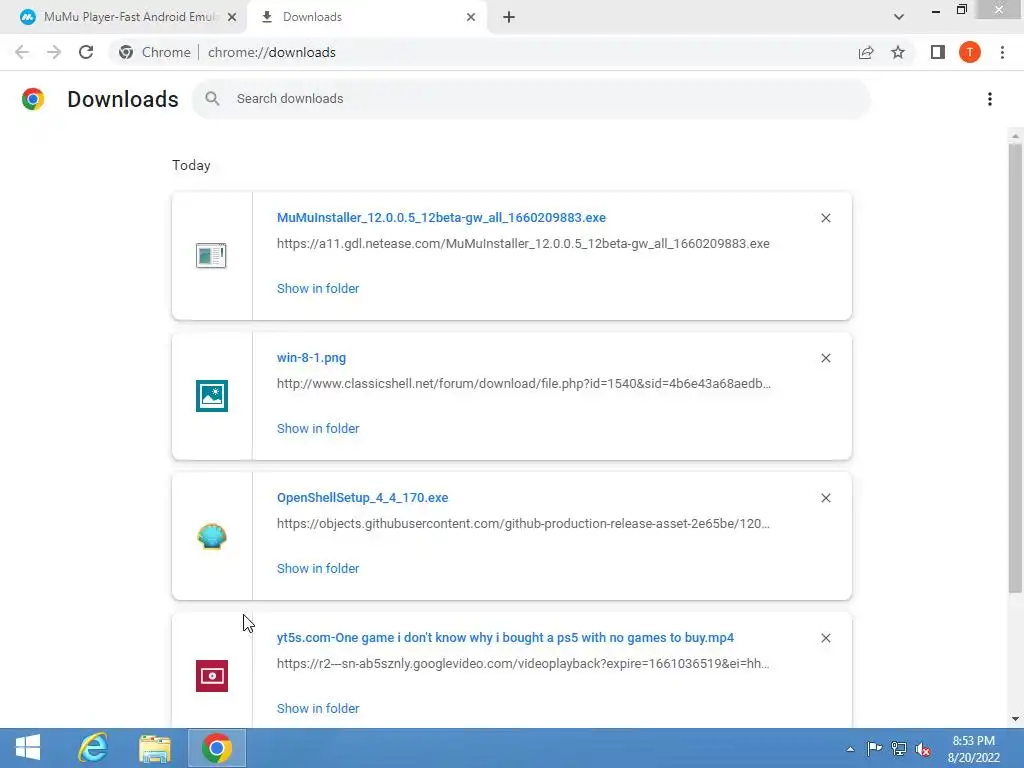Show win-8-1.png in folder

pos(318,428)
